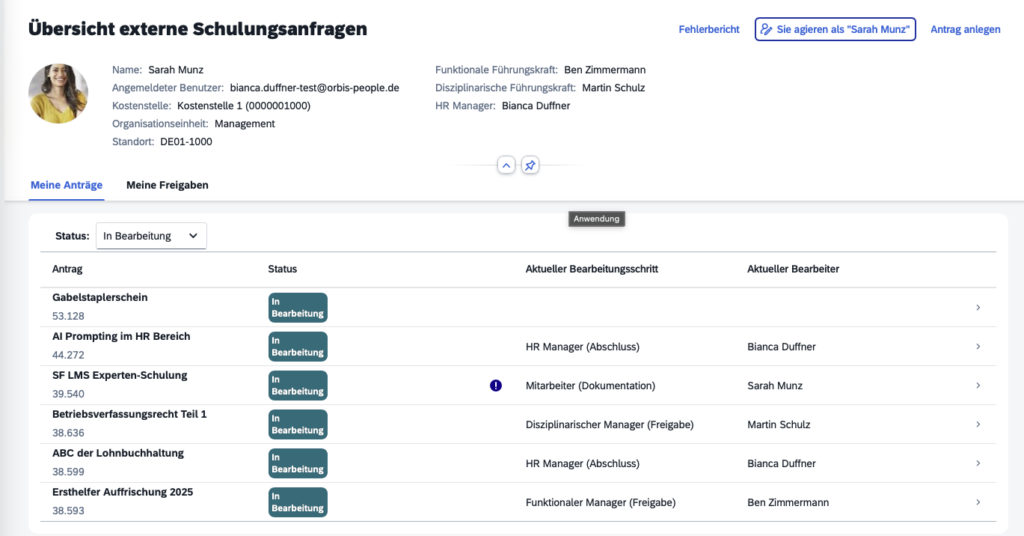Click the blue info icon on SF LMS row
The image size is (1024, 536).
(x=496, y=385)
